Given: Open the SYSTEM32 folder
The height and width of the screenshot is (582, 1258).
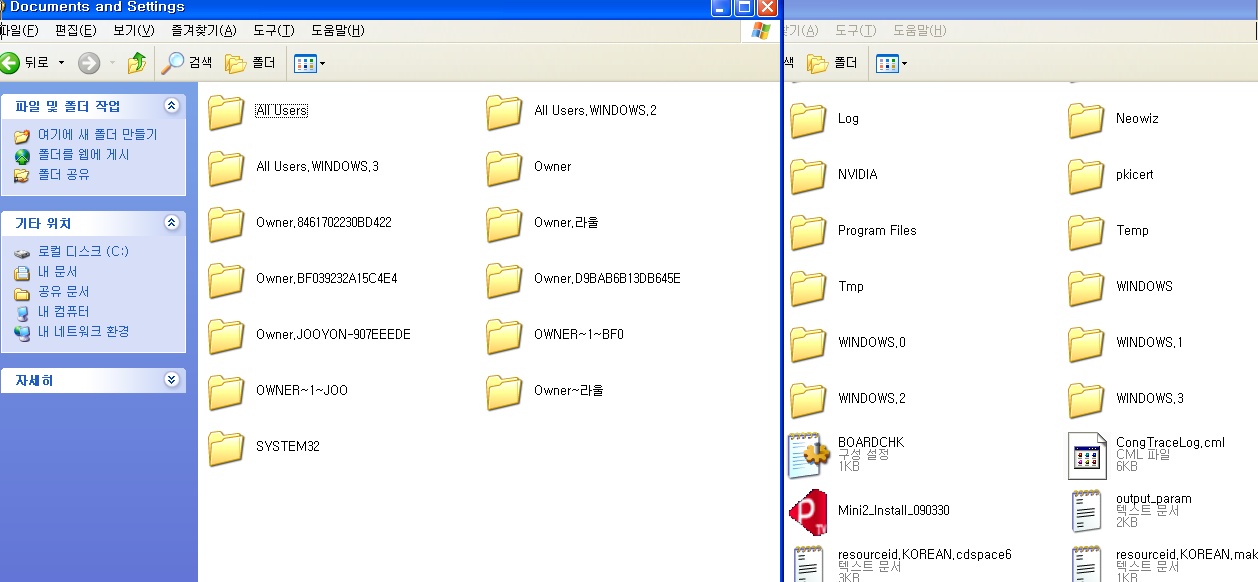Looking at the screenshot, I should pos(226,447).
